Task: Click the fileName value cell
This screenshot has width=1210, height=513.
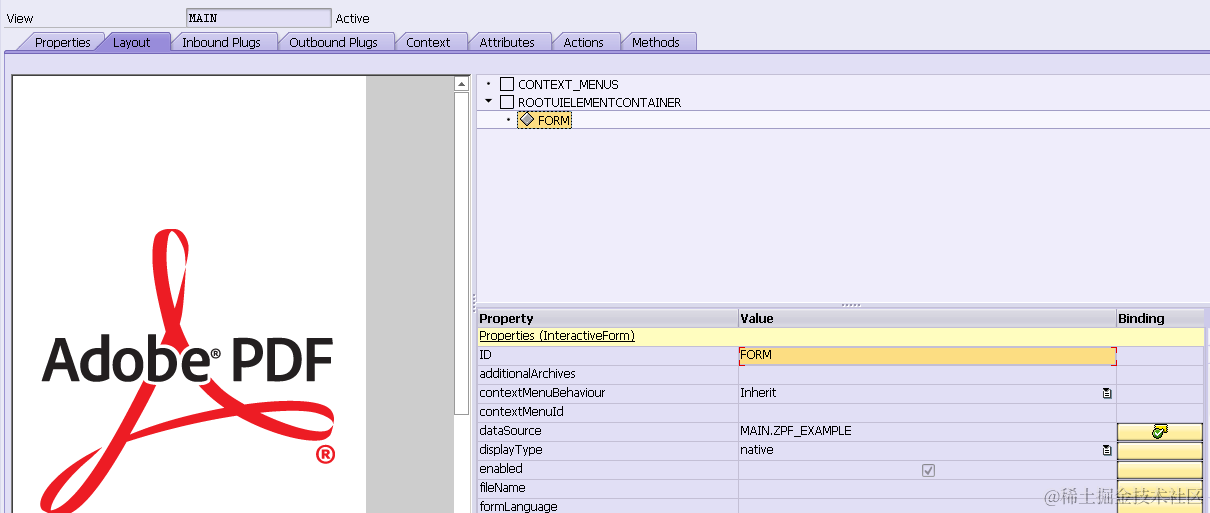Action: pos(927,488)
